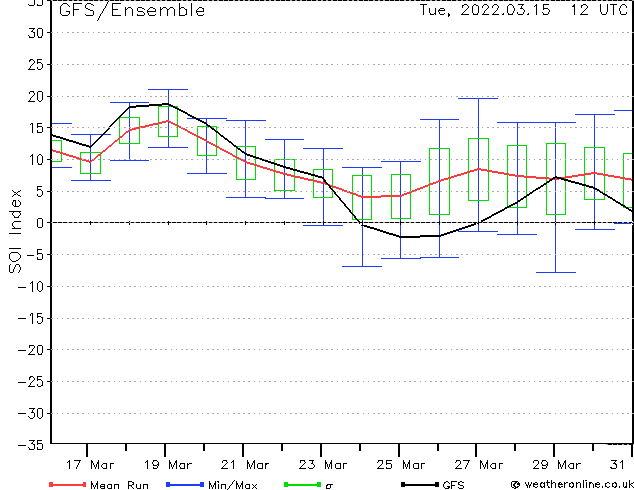Click the y-axis value '-30'
634x490 pixels.
click(31, 413)
